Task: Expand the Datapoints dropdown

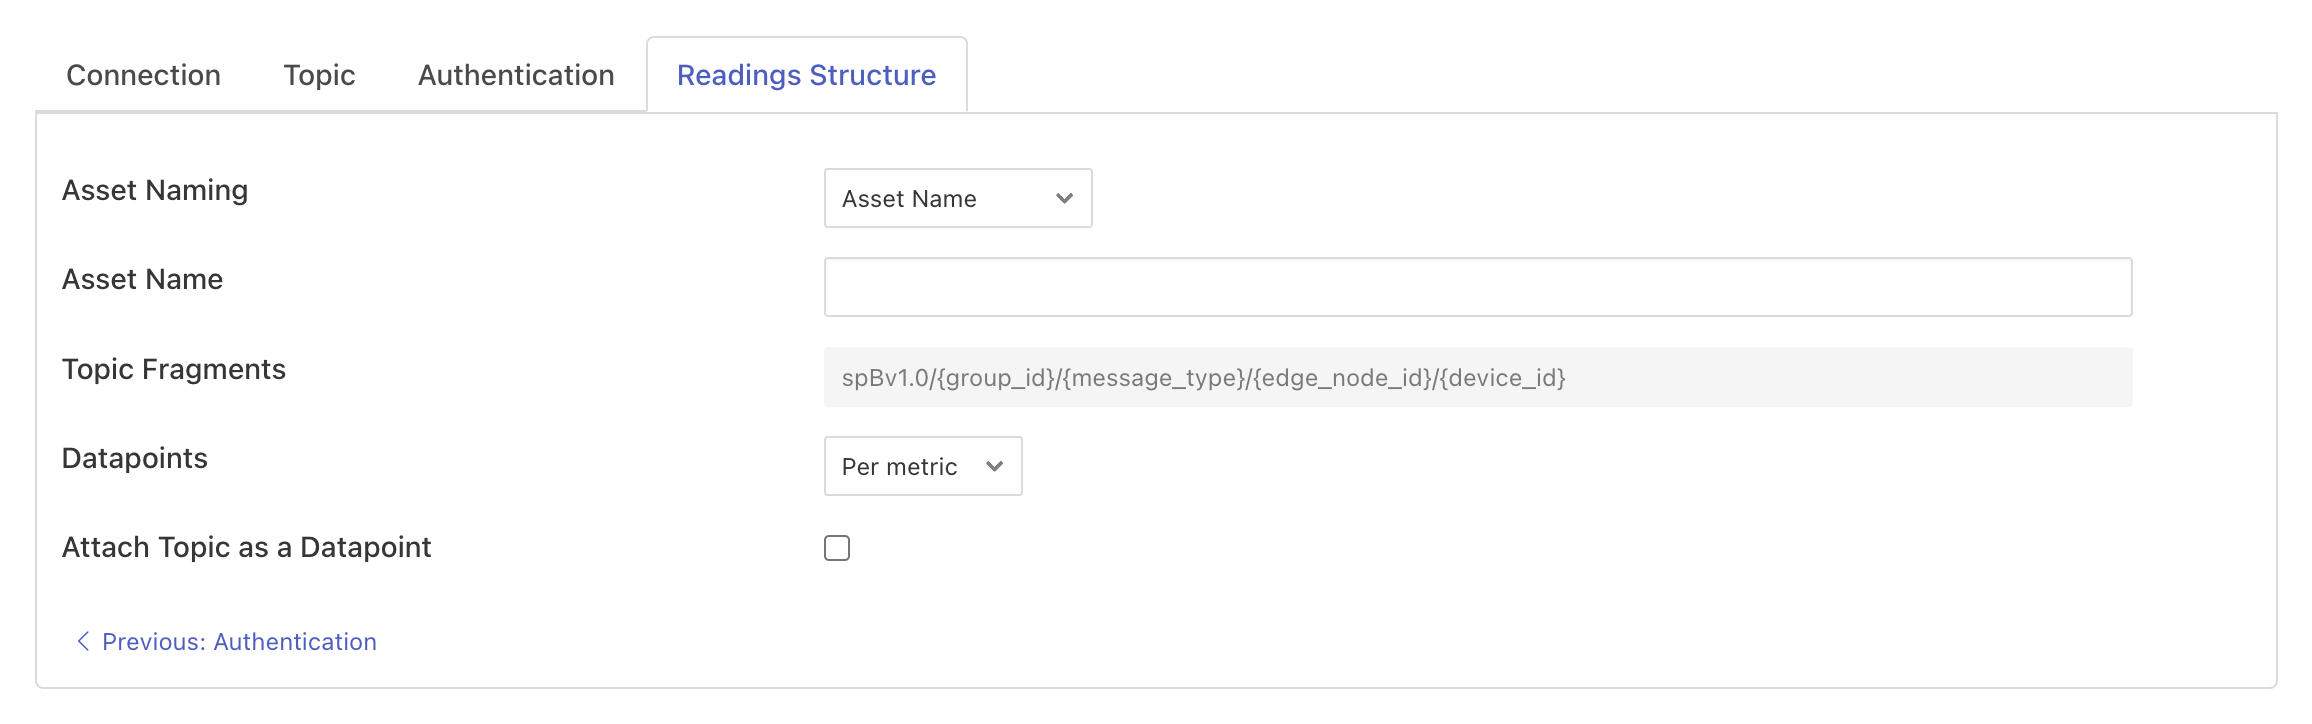Action: [922, 466]
